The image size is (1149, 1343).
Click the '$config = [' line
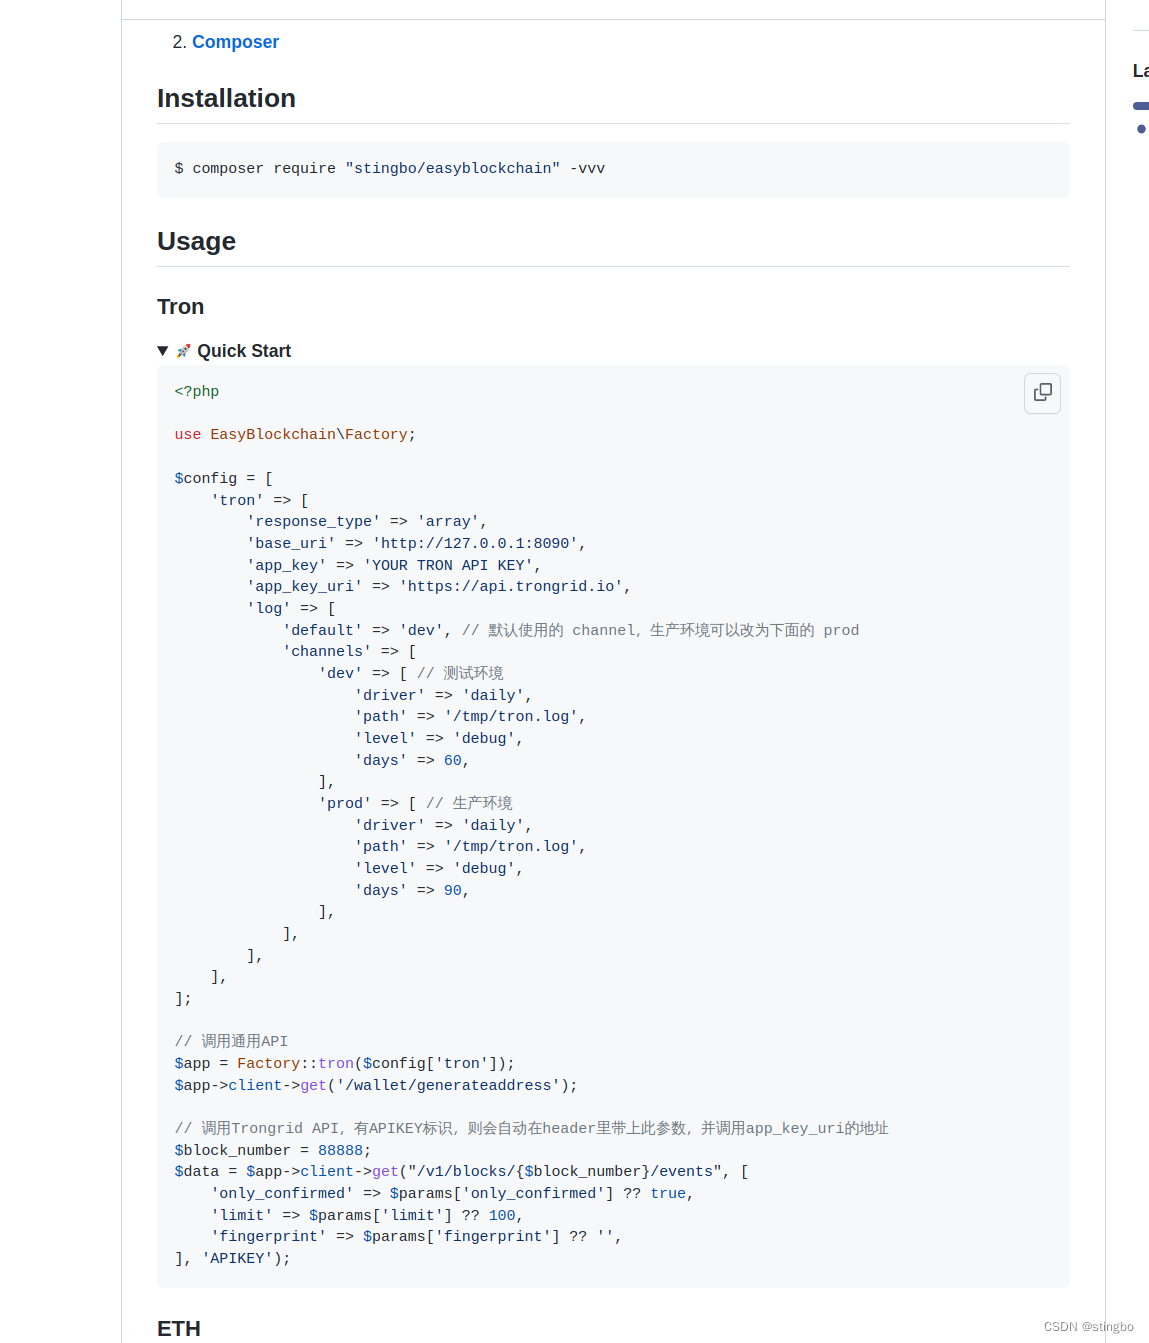click(224, 479)
